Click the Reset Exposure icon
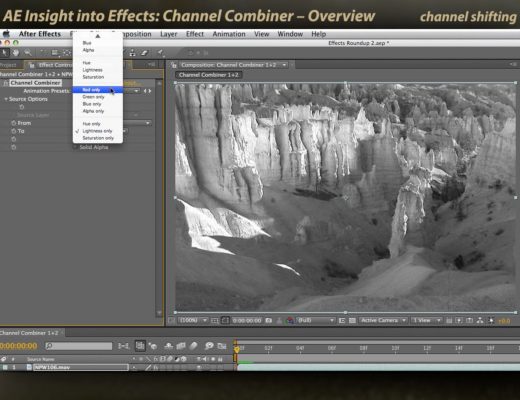Viewport: 520px width, 400px height. 491,320
